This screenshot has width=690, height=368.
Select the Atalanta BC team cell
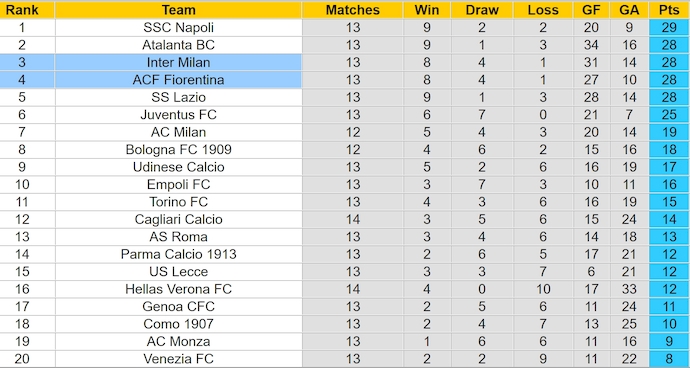pyautogui.click(x=178, y=45)
